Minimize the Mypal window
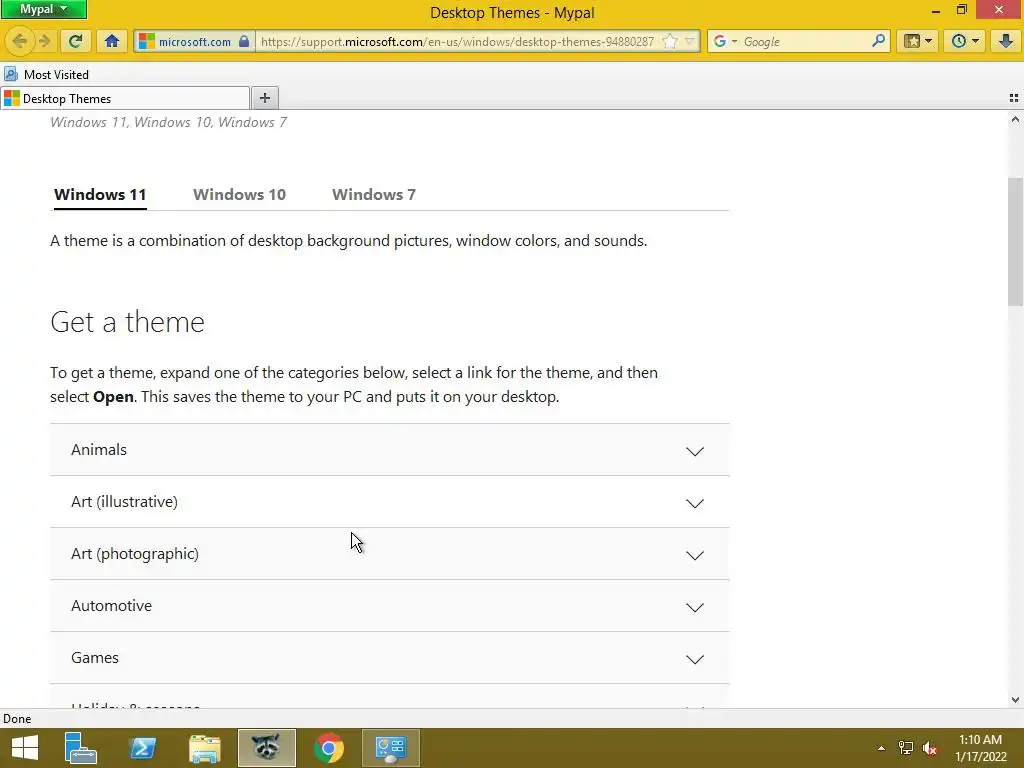This screenshot has width=1024, height=768. pyautogui.click(x=935, y=10)
